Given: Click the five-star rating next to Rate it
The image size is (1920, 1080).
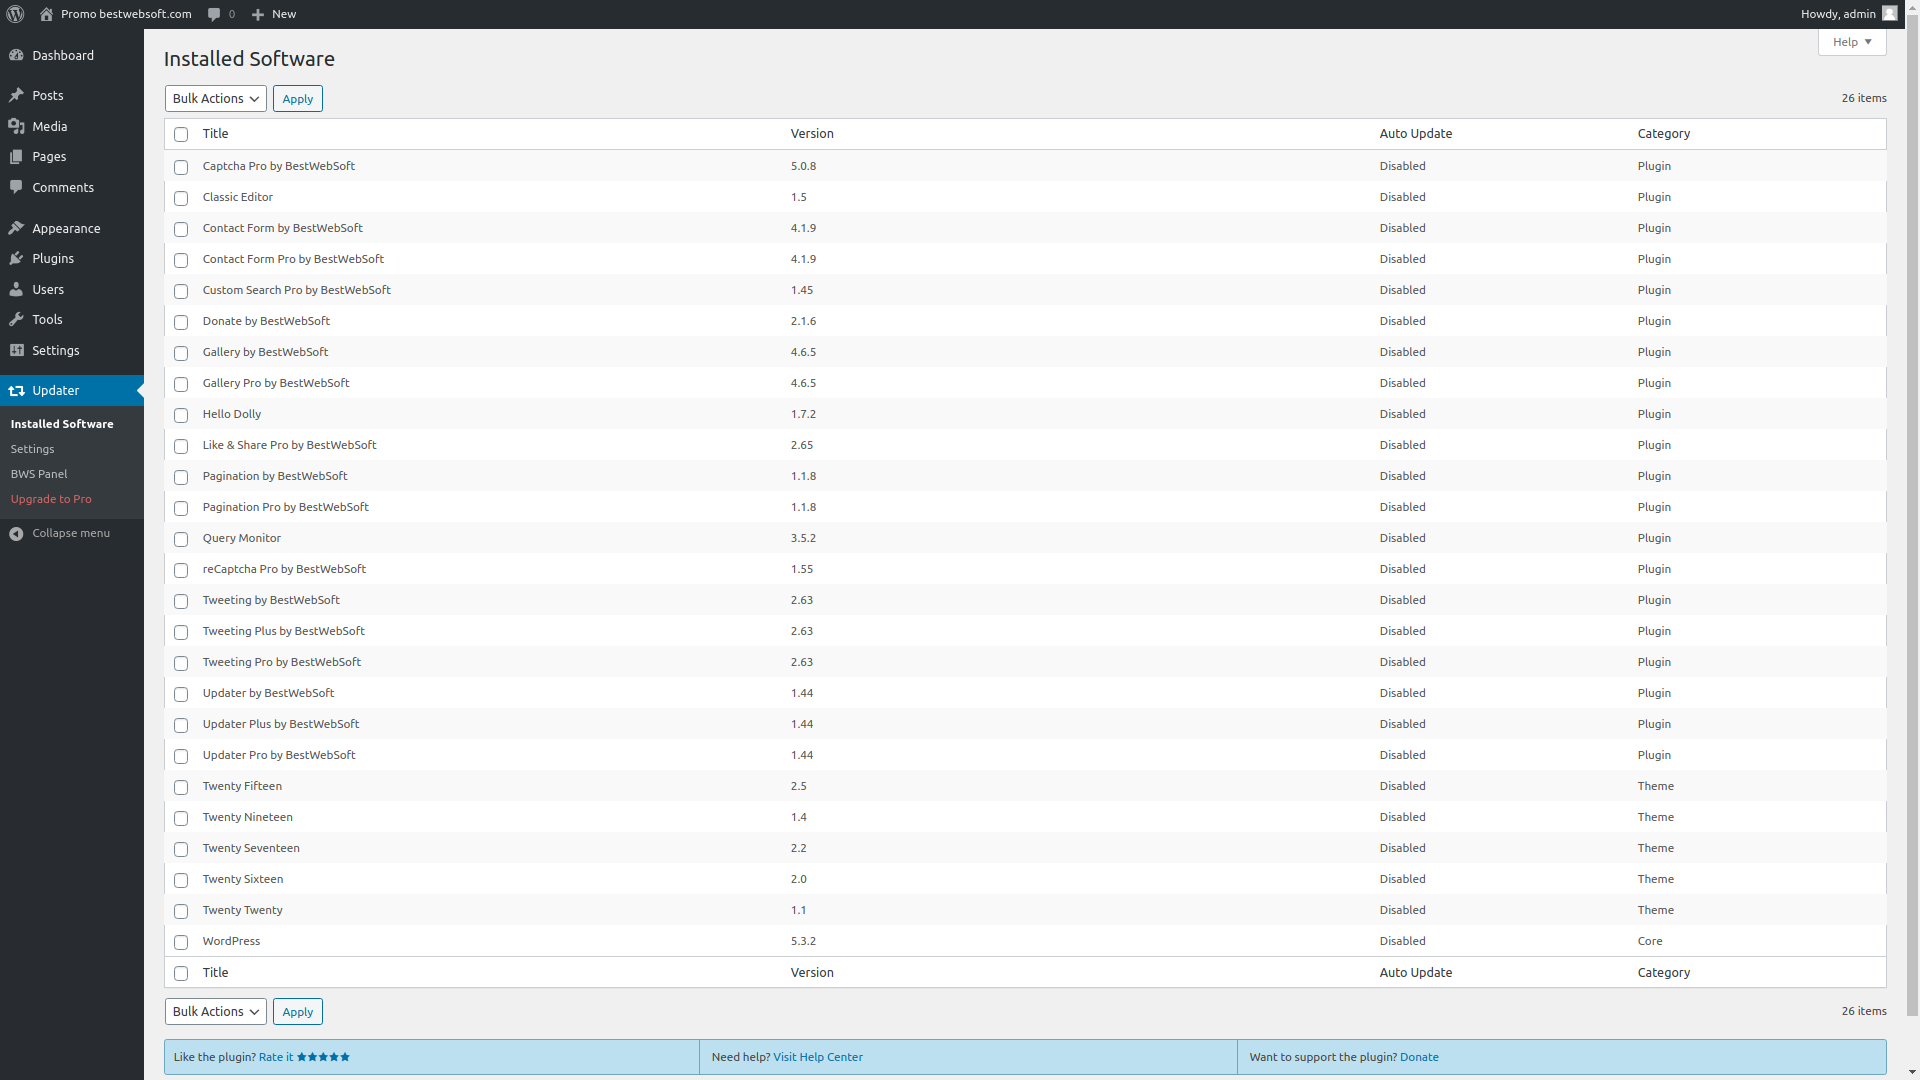Looking at the screenshot, I should 323,1056.
